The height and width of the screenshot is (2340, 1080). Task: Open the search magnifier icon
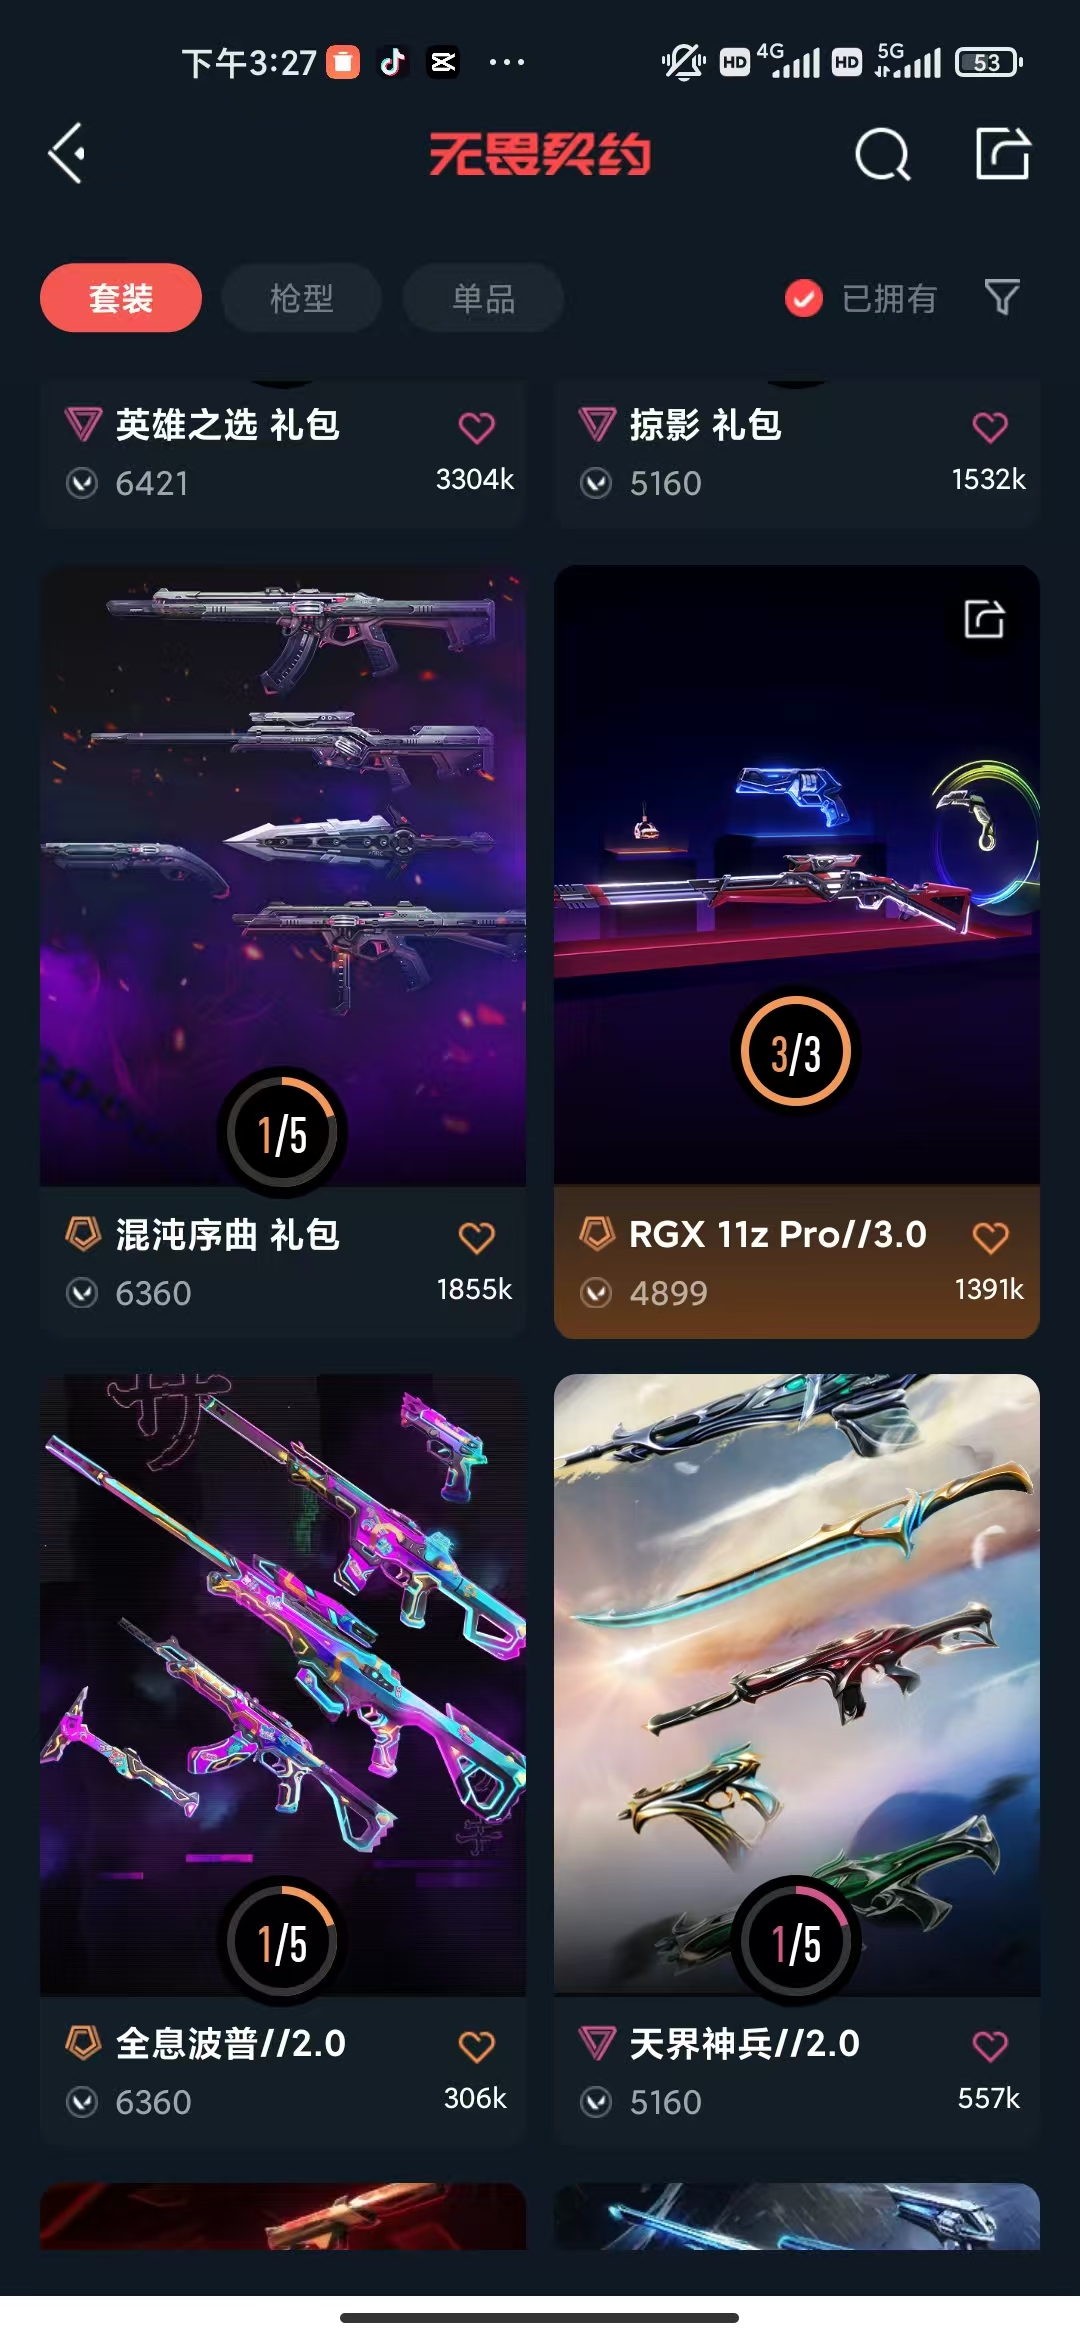pyautogui.click(x=883, y=154)
